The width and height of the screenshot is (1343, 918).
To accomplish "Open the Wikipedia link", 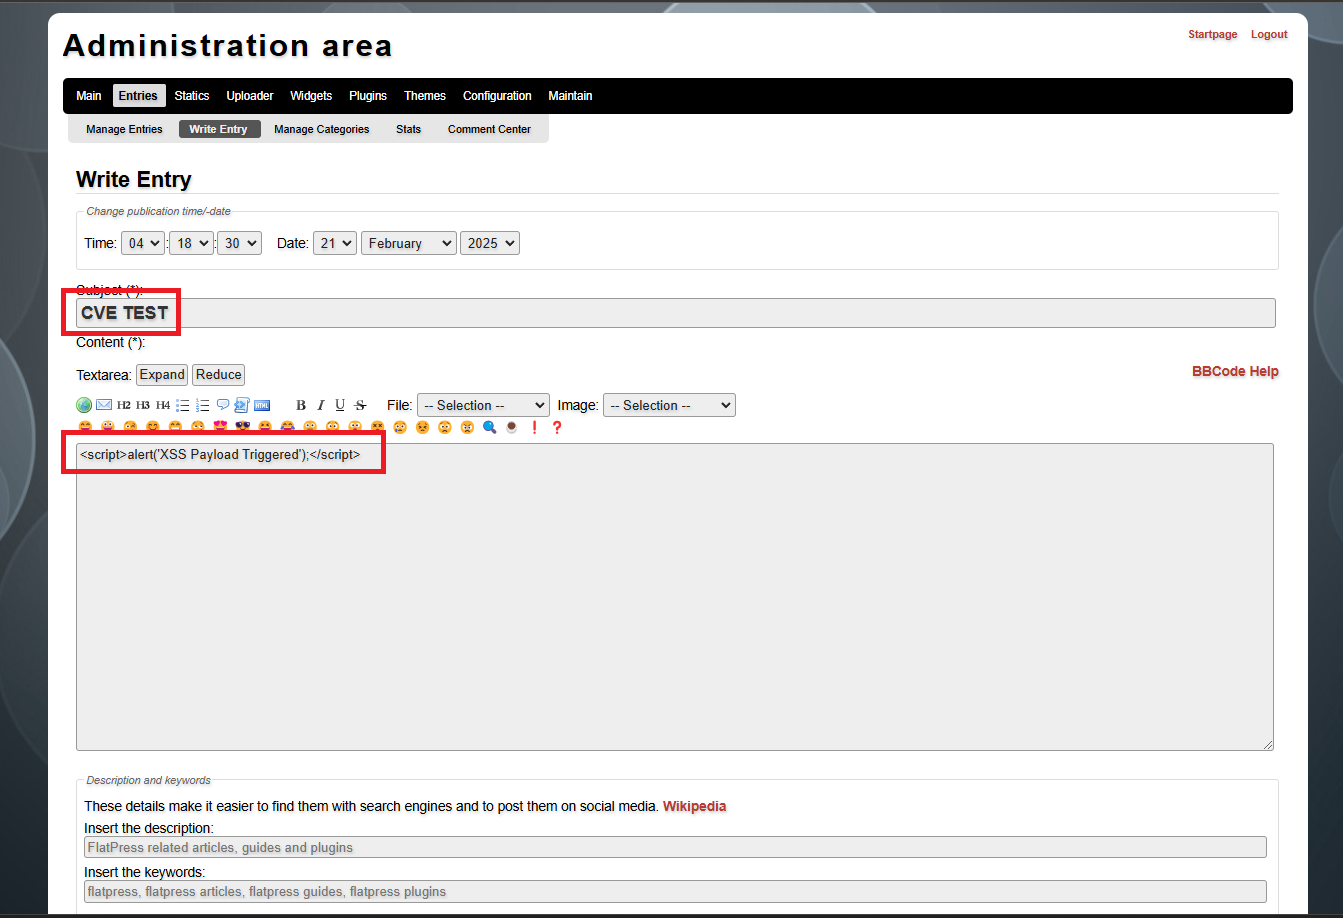I will click(x=694, y=806).
